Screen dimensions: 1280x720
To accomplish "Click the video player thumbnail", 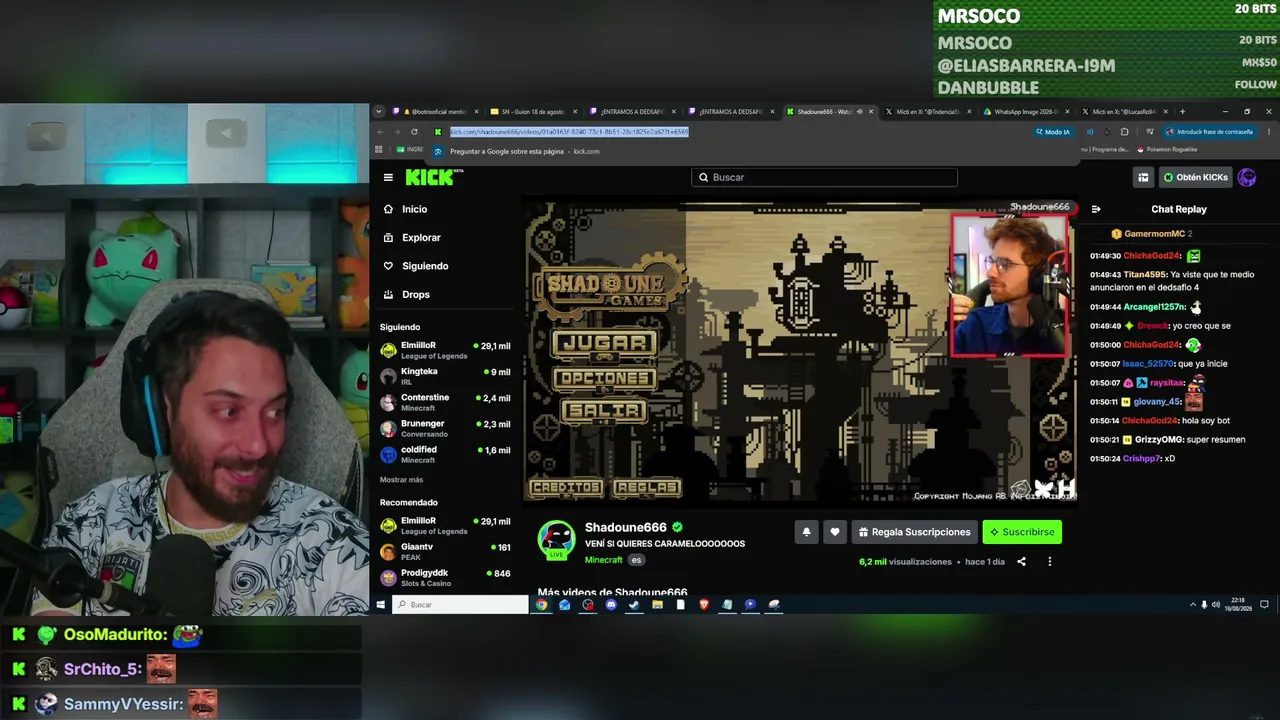I will click(x=800, y=350).
